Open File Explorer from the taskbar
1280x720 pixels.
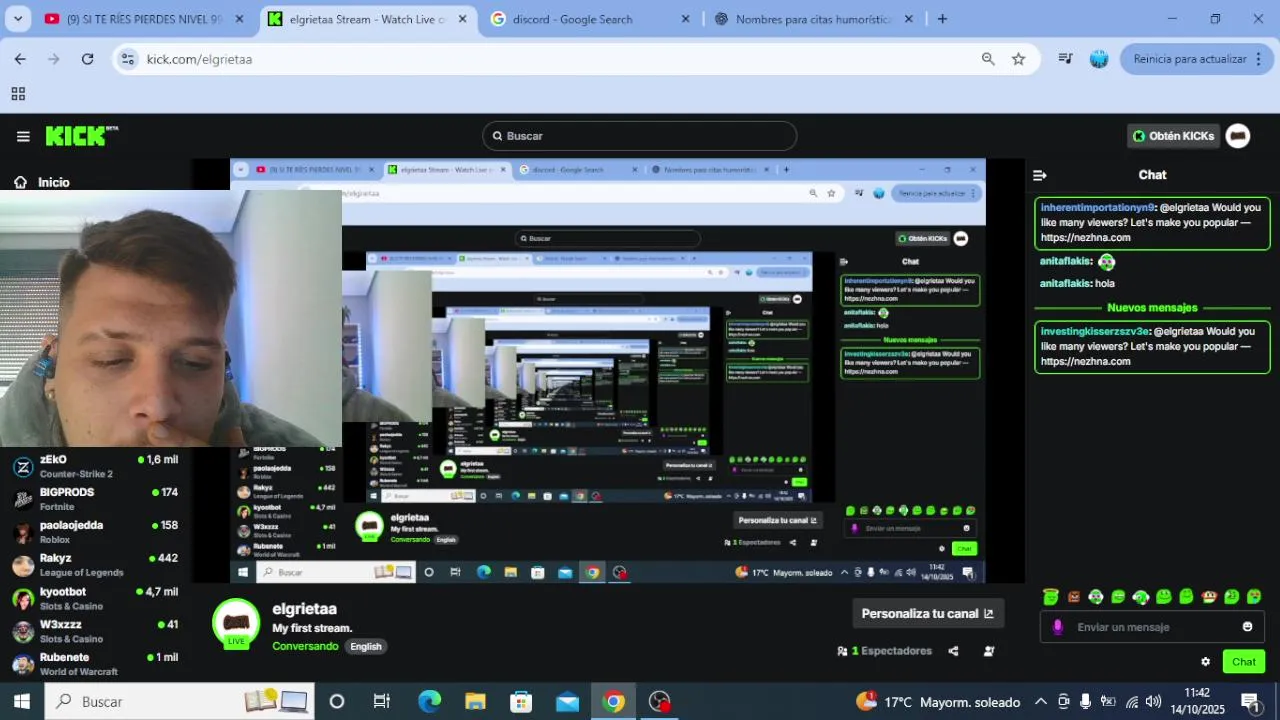475,702
